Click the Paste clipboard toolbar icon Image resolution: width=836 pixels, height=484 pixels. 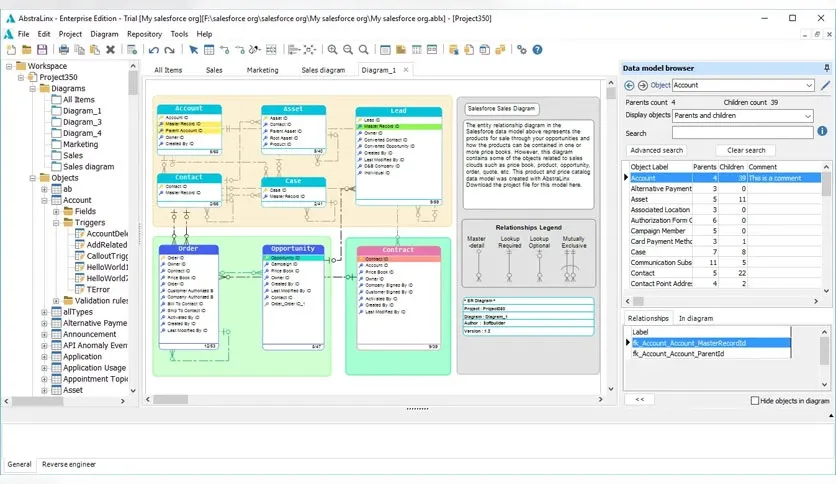point(95,50)
